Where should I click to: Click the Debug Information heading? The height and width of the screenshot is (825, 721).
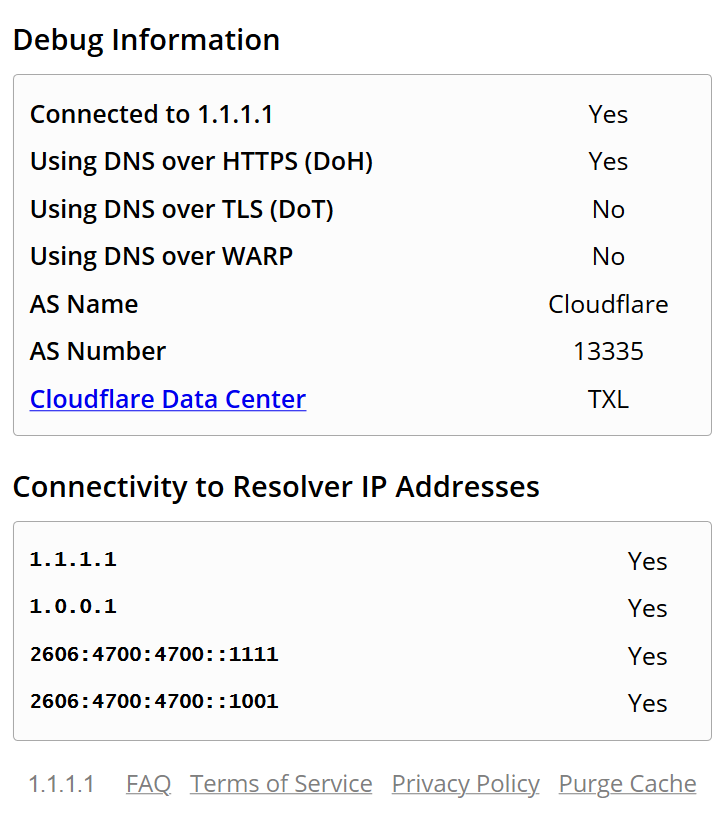146,40
